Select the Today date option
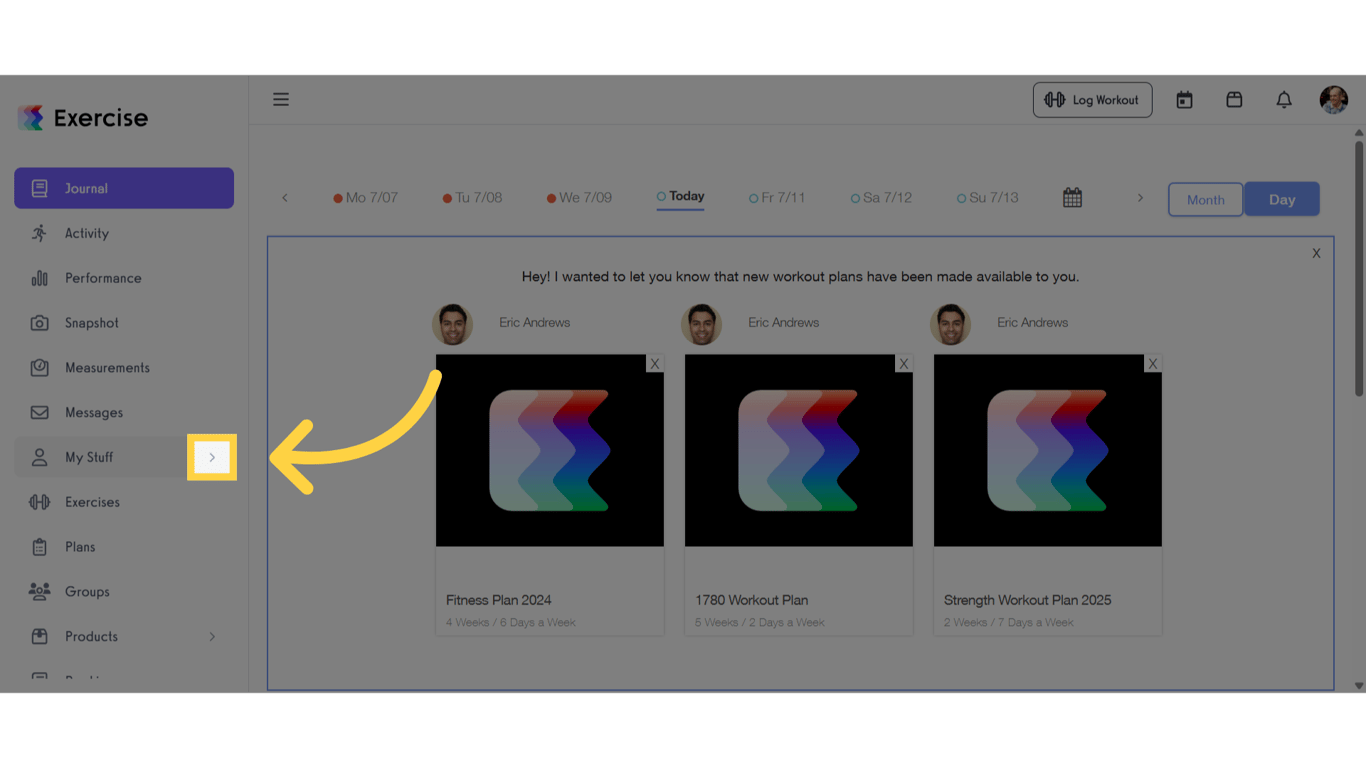Screen dimensions: 1366x768 click(680, 196)
